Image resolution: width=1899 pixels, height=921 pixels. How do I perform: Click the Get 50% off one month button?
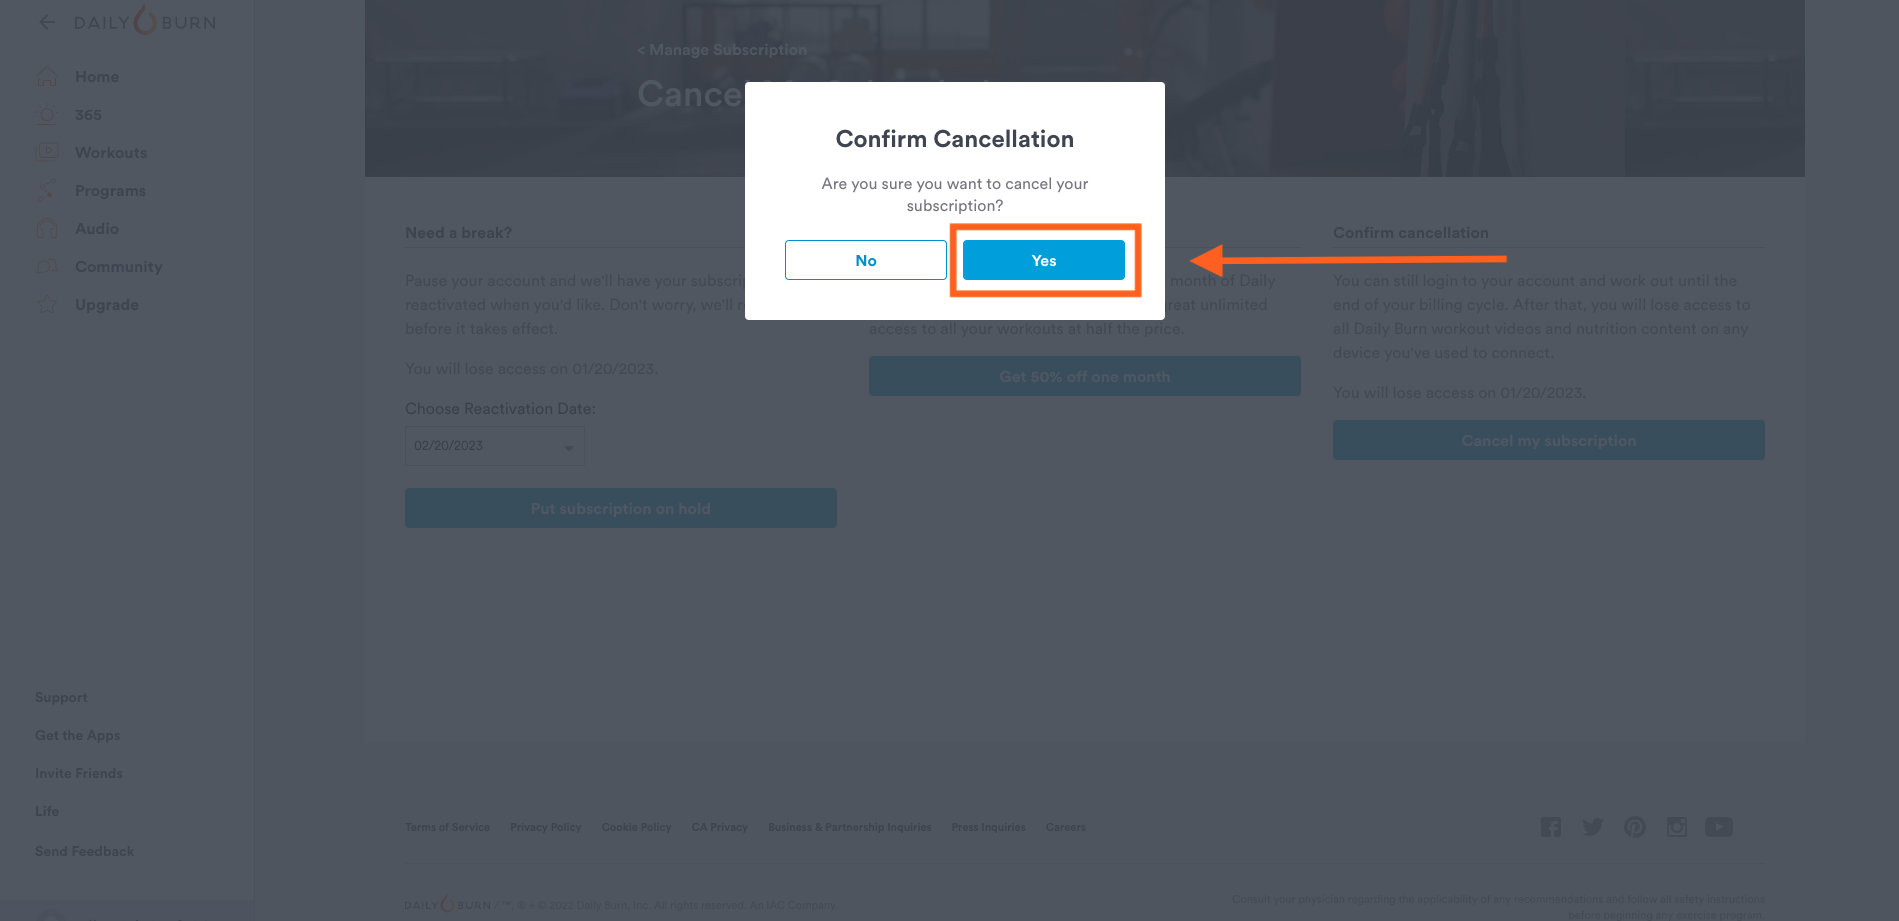coord(1085,376)
